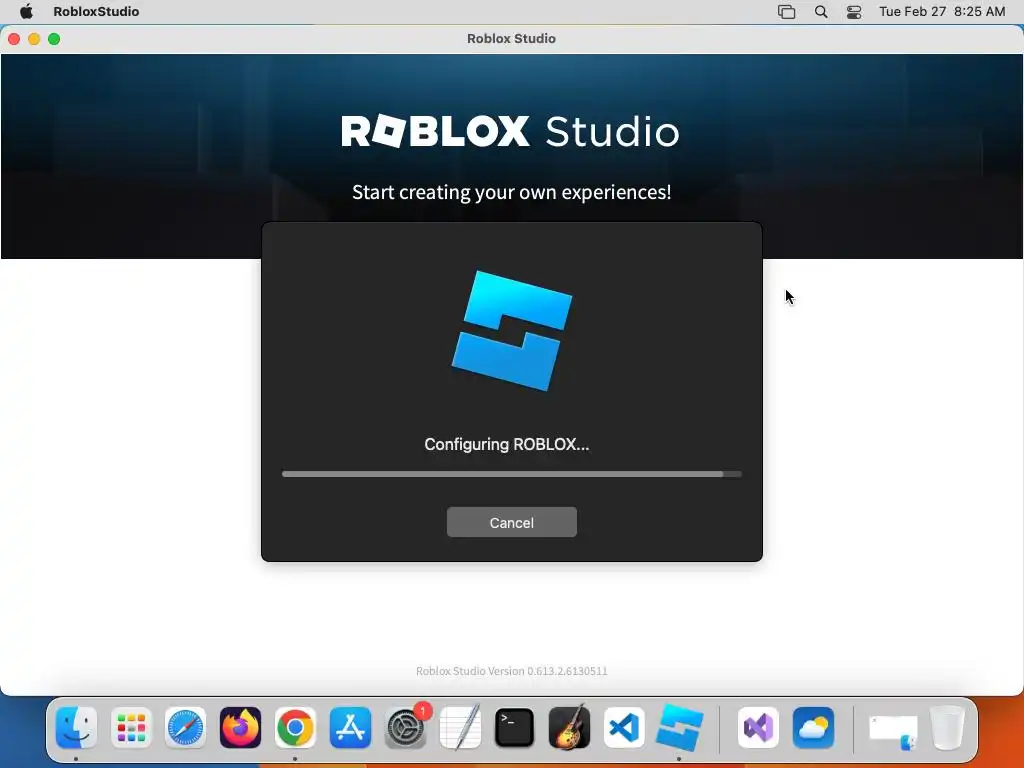1024x768 pixels.
Task: Maximize the Roblox Studio window
Action: coord(54,39)
